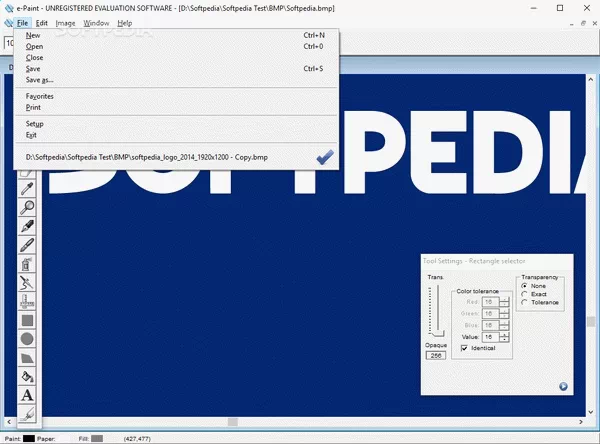This screenshot has width=600, height=444.
Task: Choose Save as... menu entry
Action: [176, 80]
